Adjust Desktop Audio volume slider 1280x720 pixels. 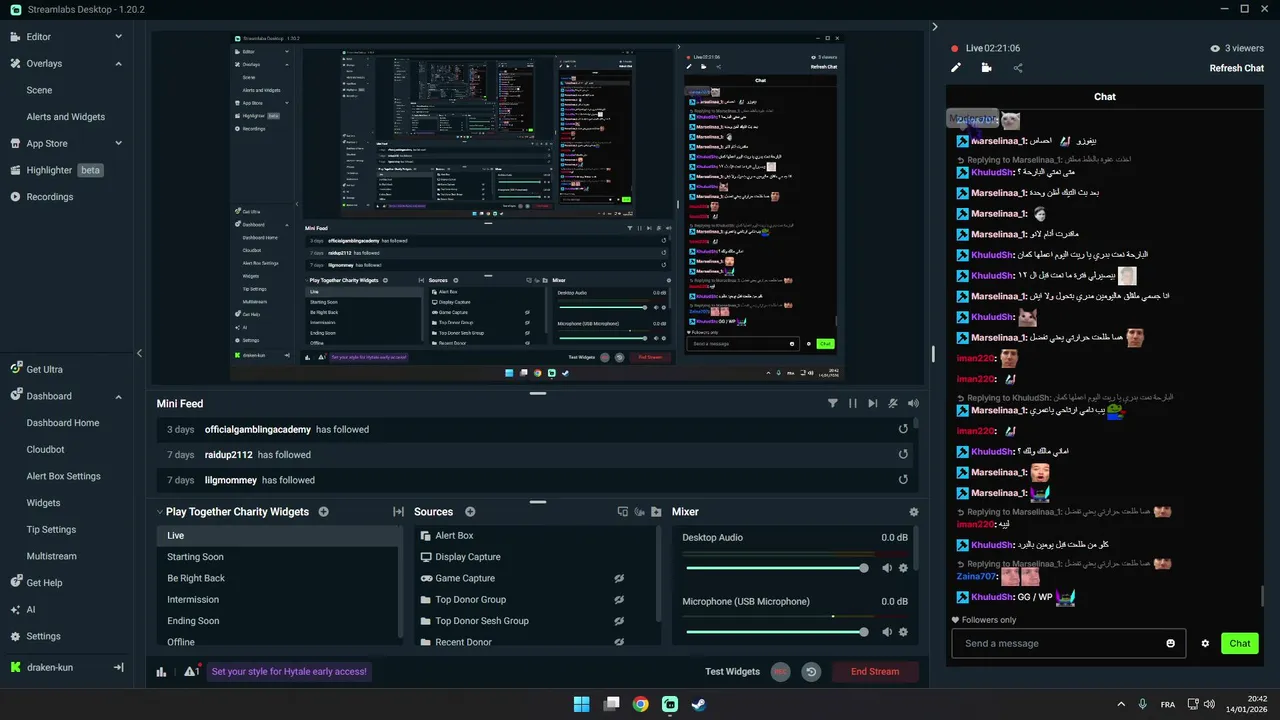click(x=776, y=568)
